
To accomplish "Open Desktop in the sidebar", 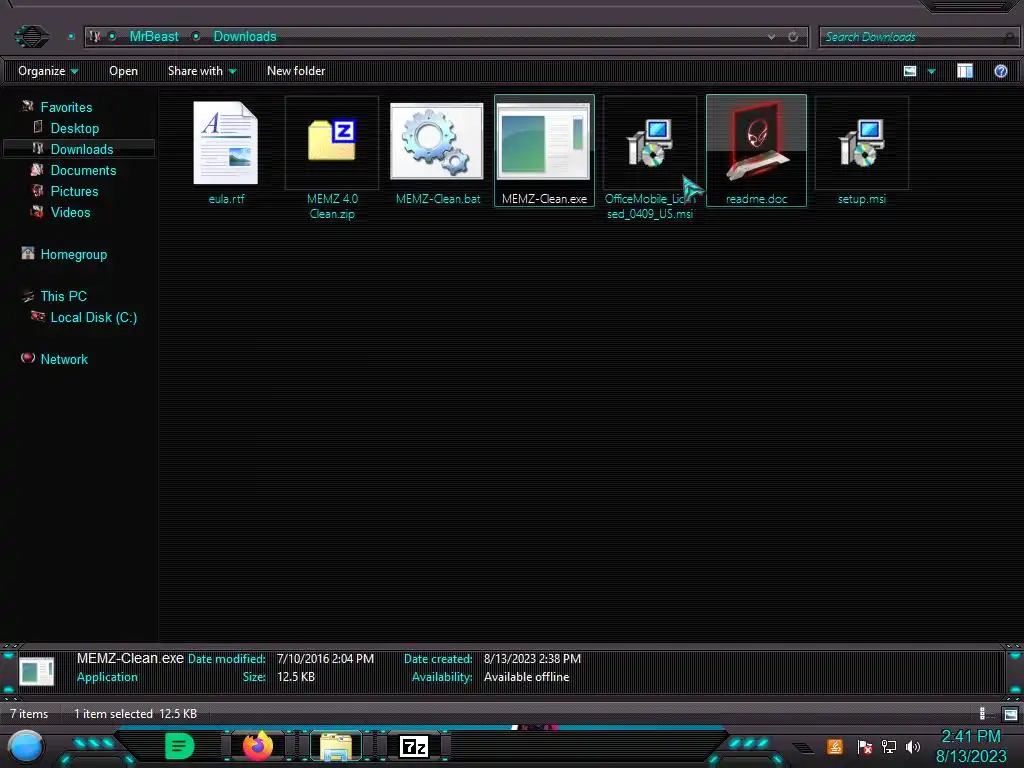I will [74, 128].
